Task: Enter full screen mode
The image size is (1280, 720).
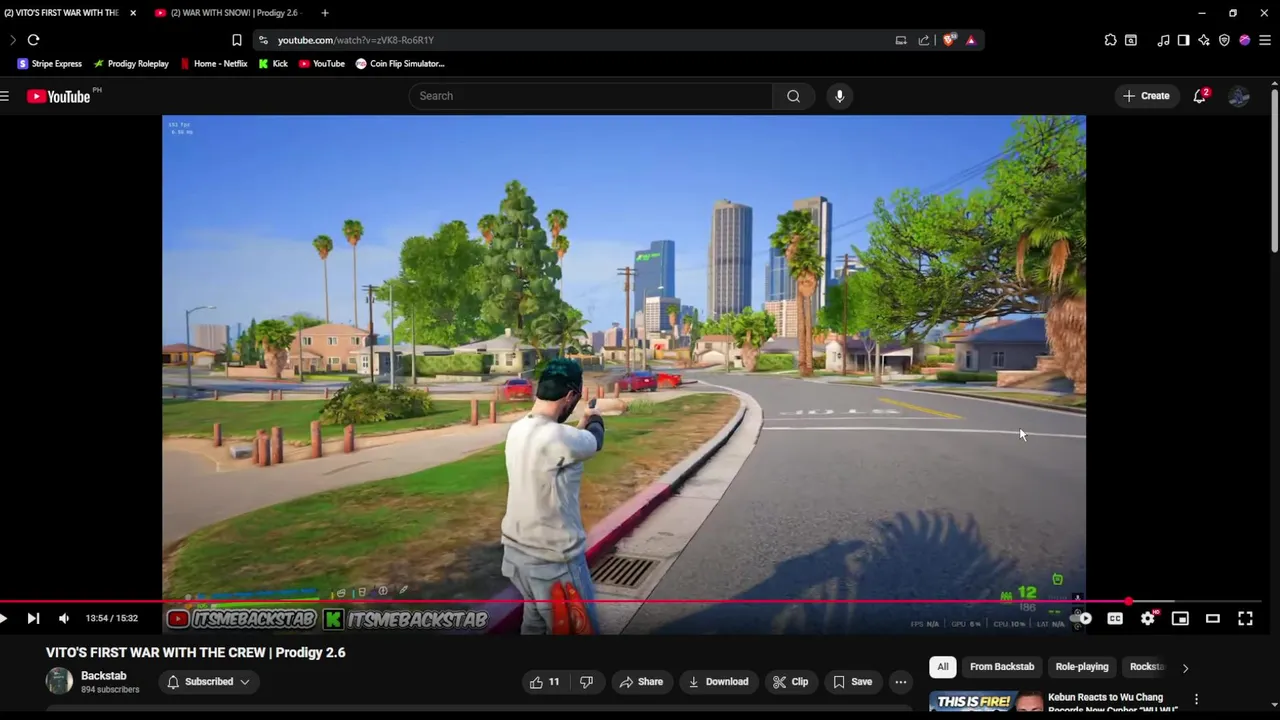Action: click(x=1245, y=618)
